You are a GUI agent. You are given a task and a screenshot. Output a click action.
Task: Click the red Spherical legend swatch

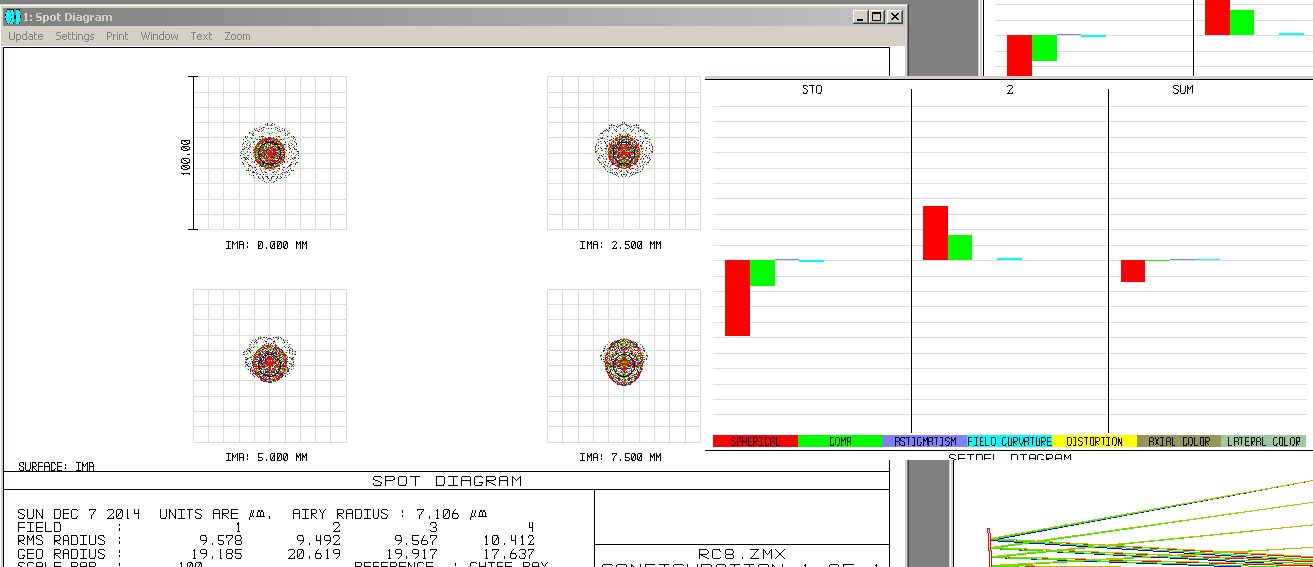pos(755,441)
